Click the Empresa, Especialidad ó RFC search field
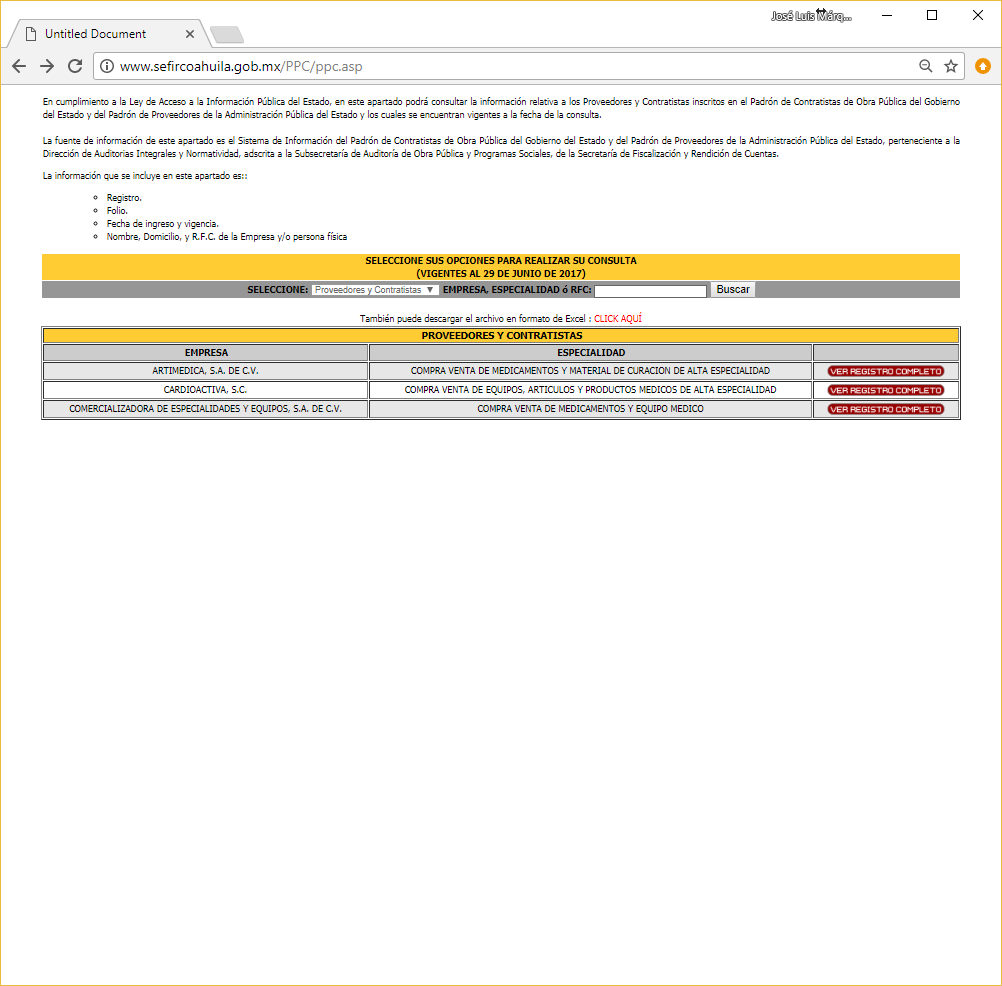This screenshot has height=986, width=1002. (650, 291)
